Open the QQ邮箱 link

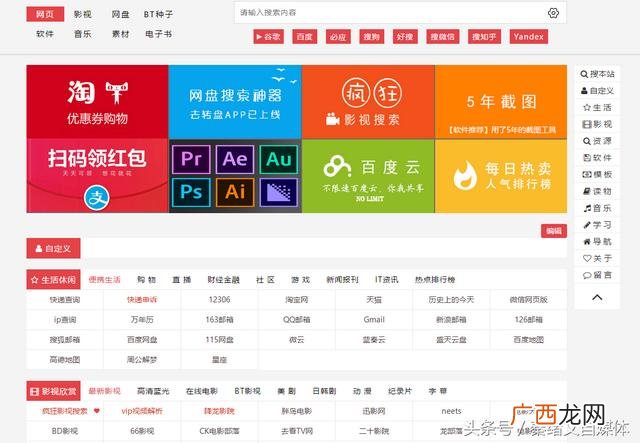point(297,320)
